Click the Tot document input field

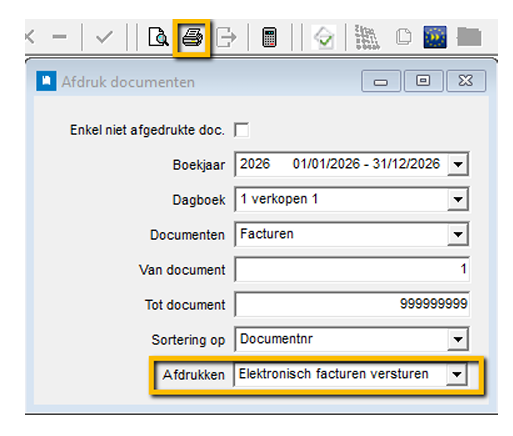[352, 304]
